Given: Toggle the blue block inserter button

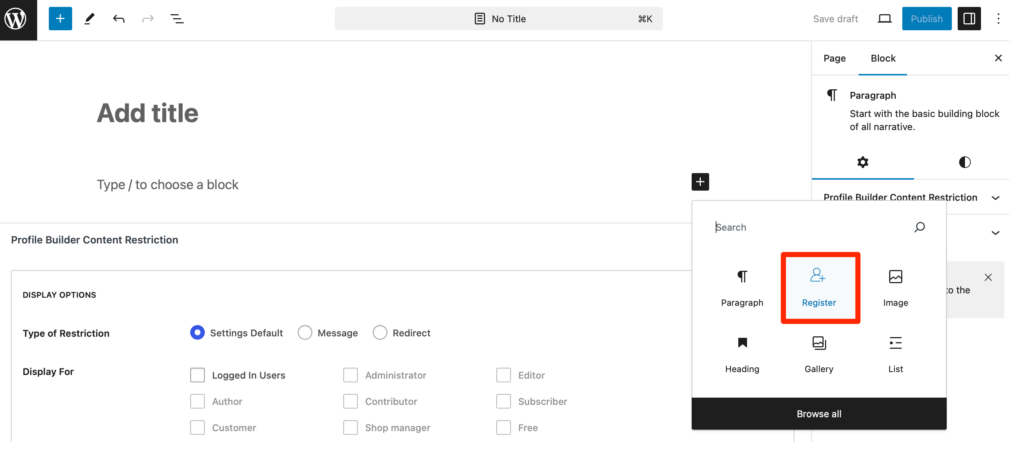Looking at the screenshot, I should pos(60,19).
